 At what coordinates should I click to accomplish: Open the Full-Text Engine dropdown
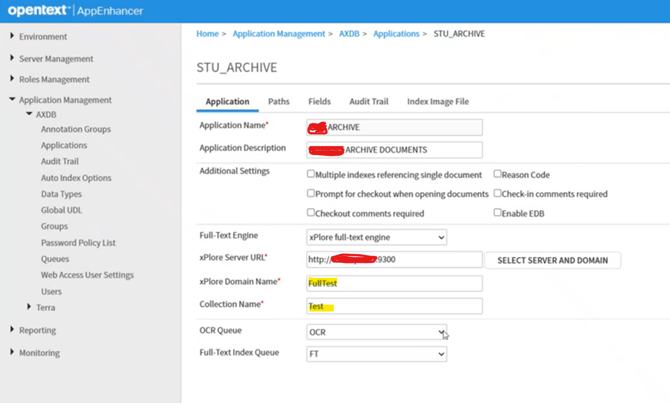pyautogui.click(x=376, y=237)
